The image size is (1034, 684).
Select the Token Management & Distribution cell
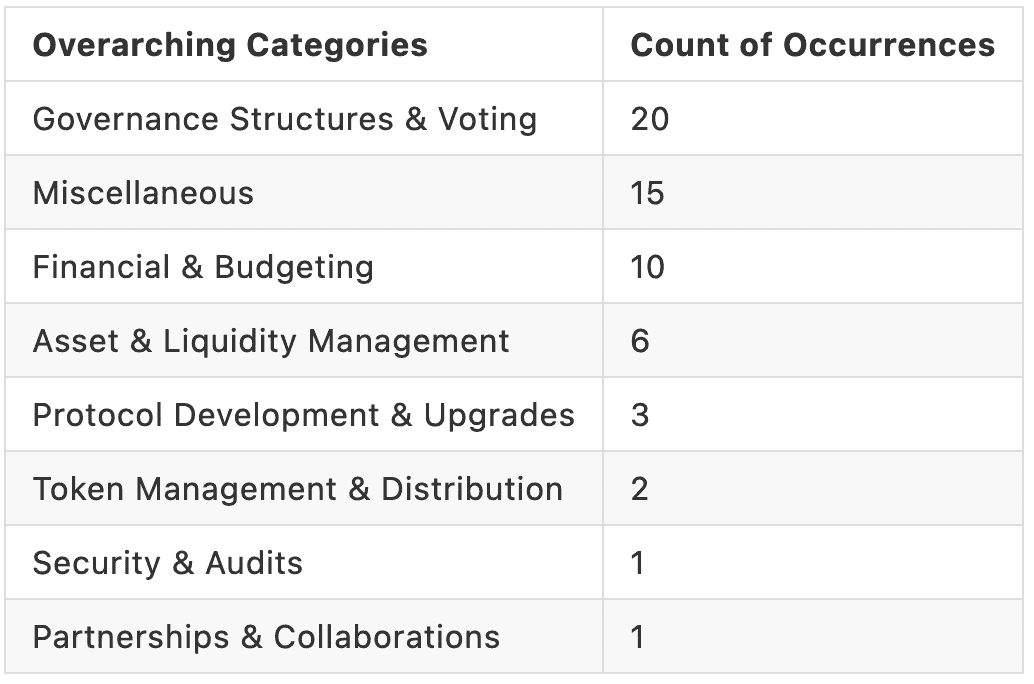pos(297,489)
